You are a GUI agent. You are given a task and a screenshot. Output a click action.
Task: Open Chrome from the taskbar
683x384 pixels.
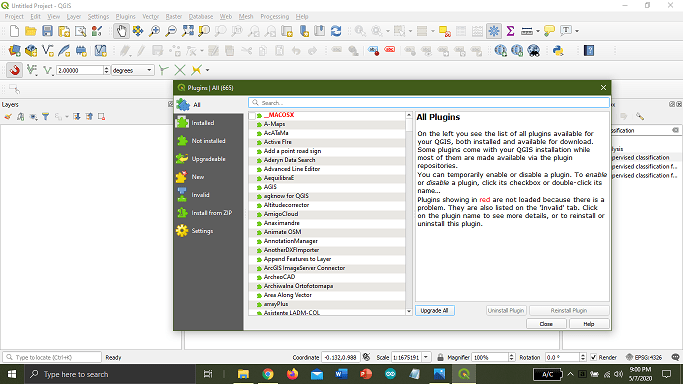[x=268, y=374]
